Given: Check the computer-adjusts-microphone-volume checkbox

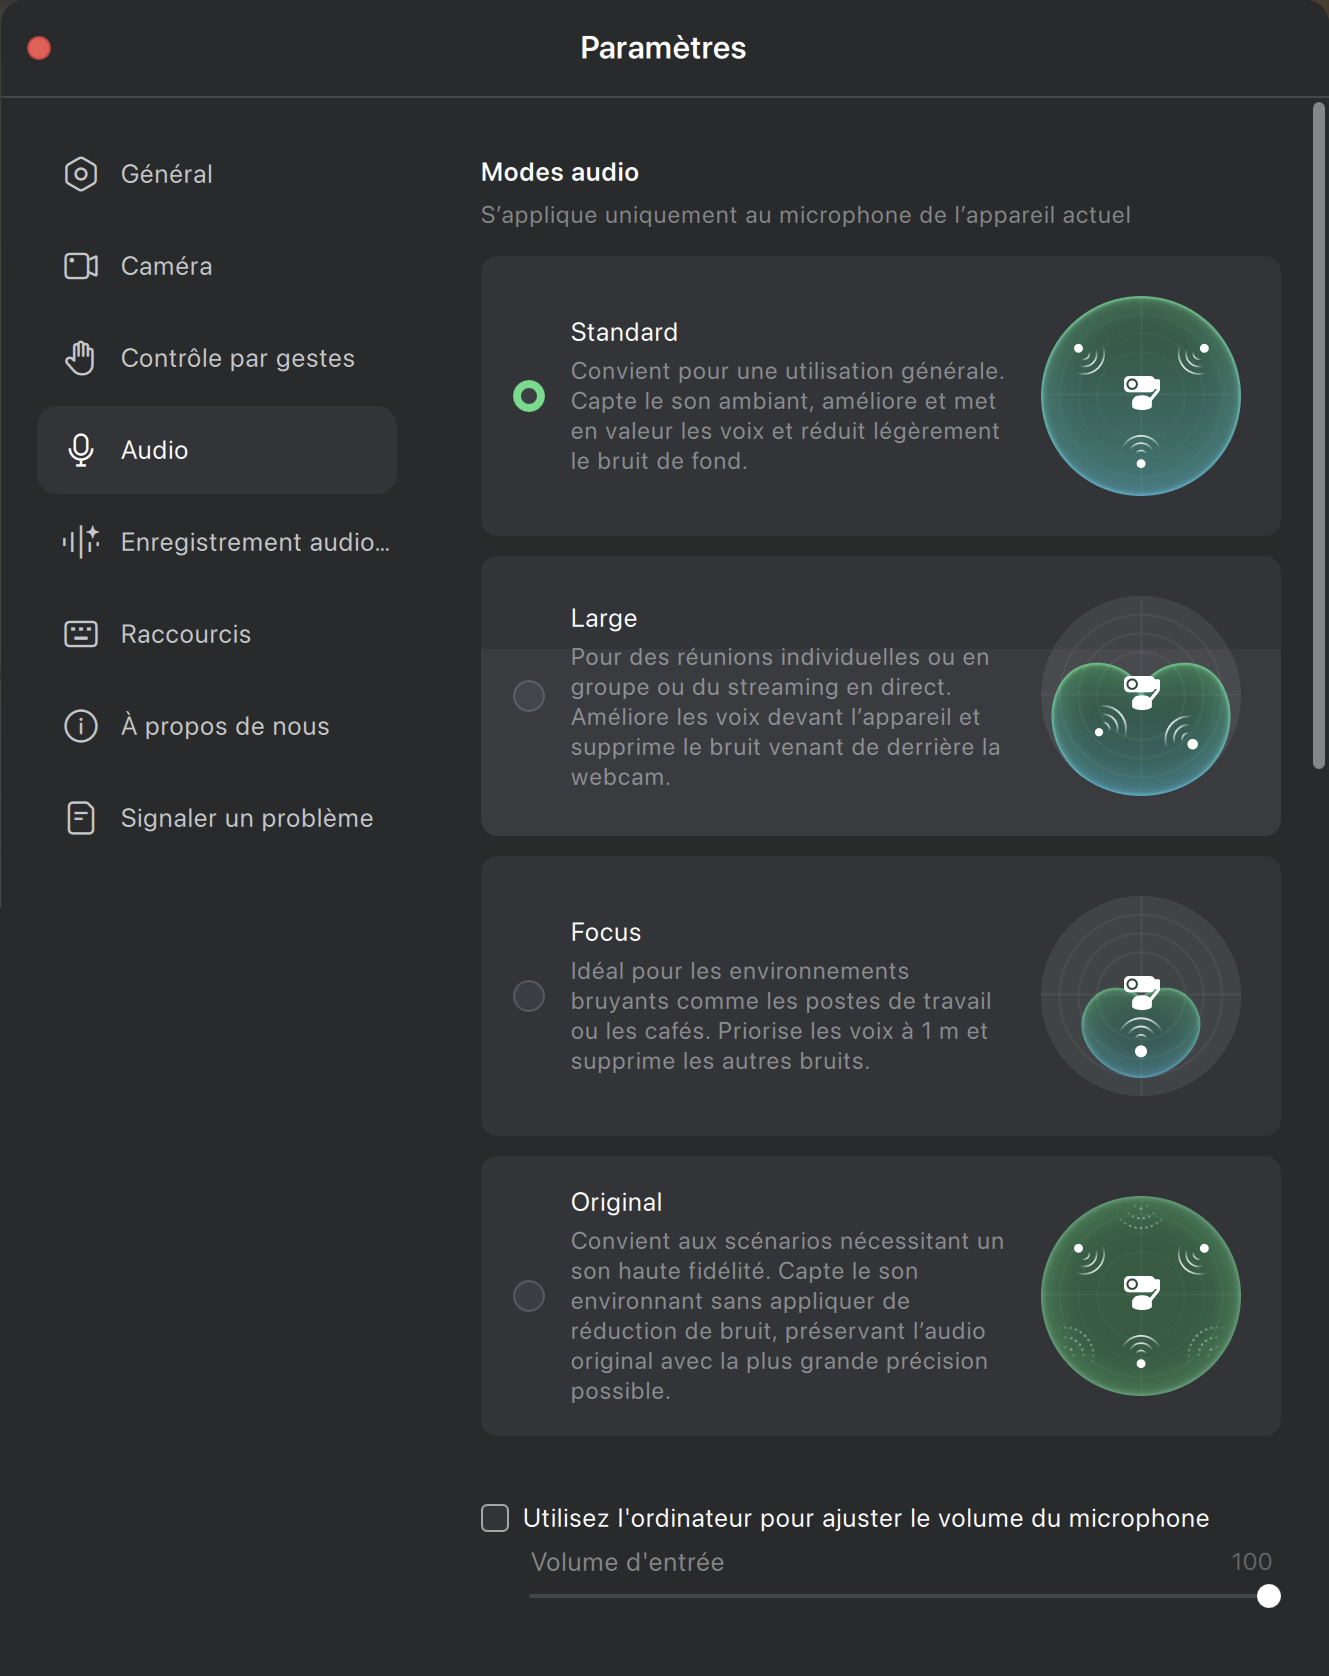Looking at the screenshot, I should pyautogui.click(x=495, y=1518).
